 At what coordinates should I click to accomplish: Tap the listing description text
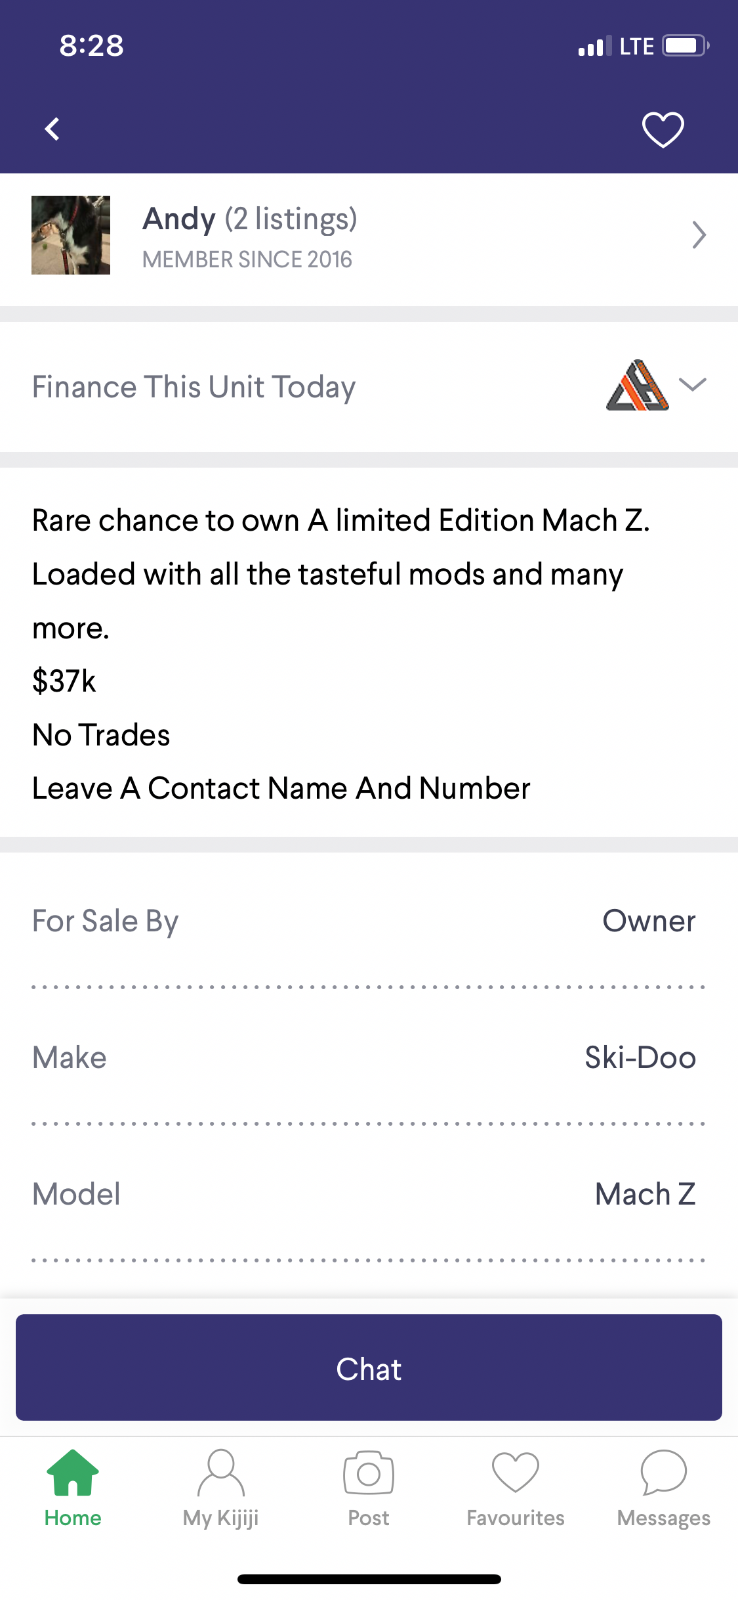(341, 654)
